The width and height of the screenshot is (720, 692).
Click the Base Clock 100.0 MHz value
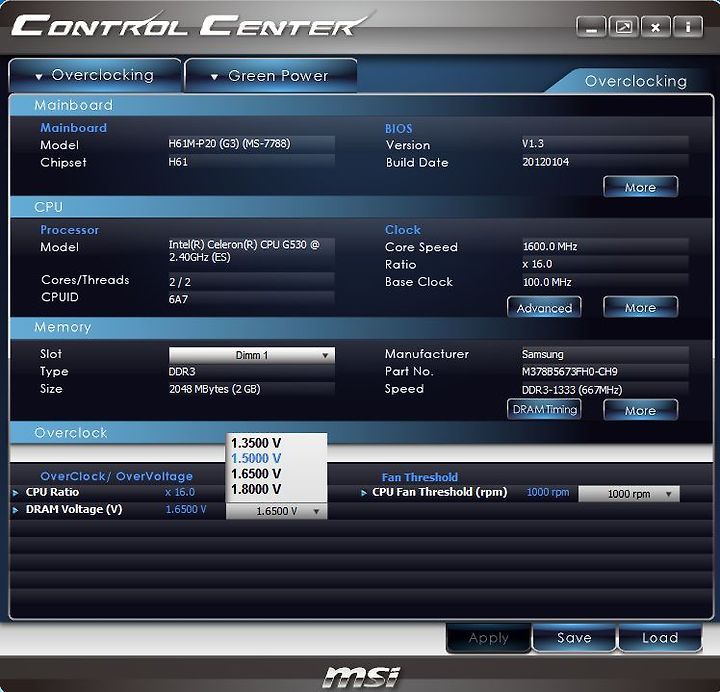(547, 282)
